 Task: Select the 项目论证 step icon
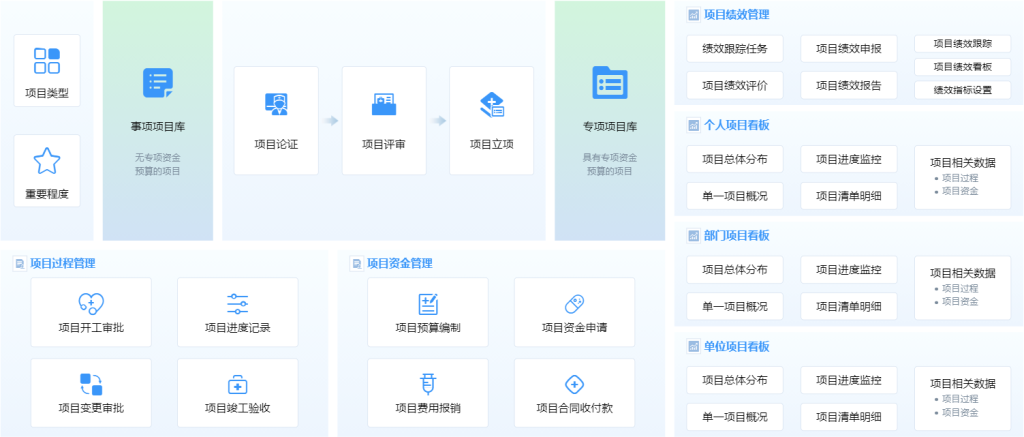click(276, 105)
